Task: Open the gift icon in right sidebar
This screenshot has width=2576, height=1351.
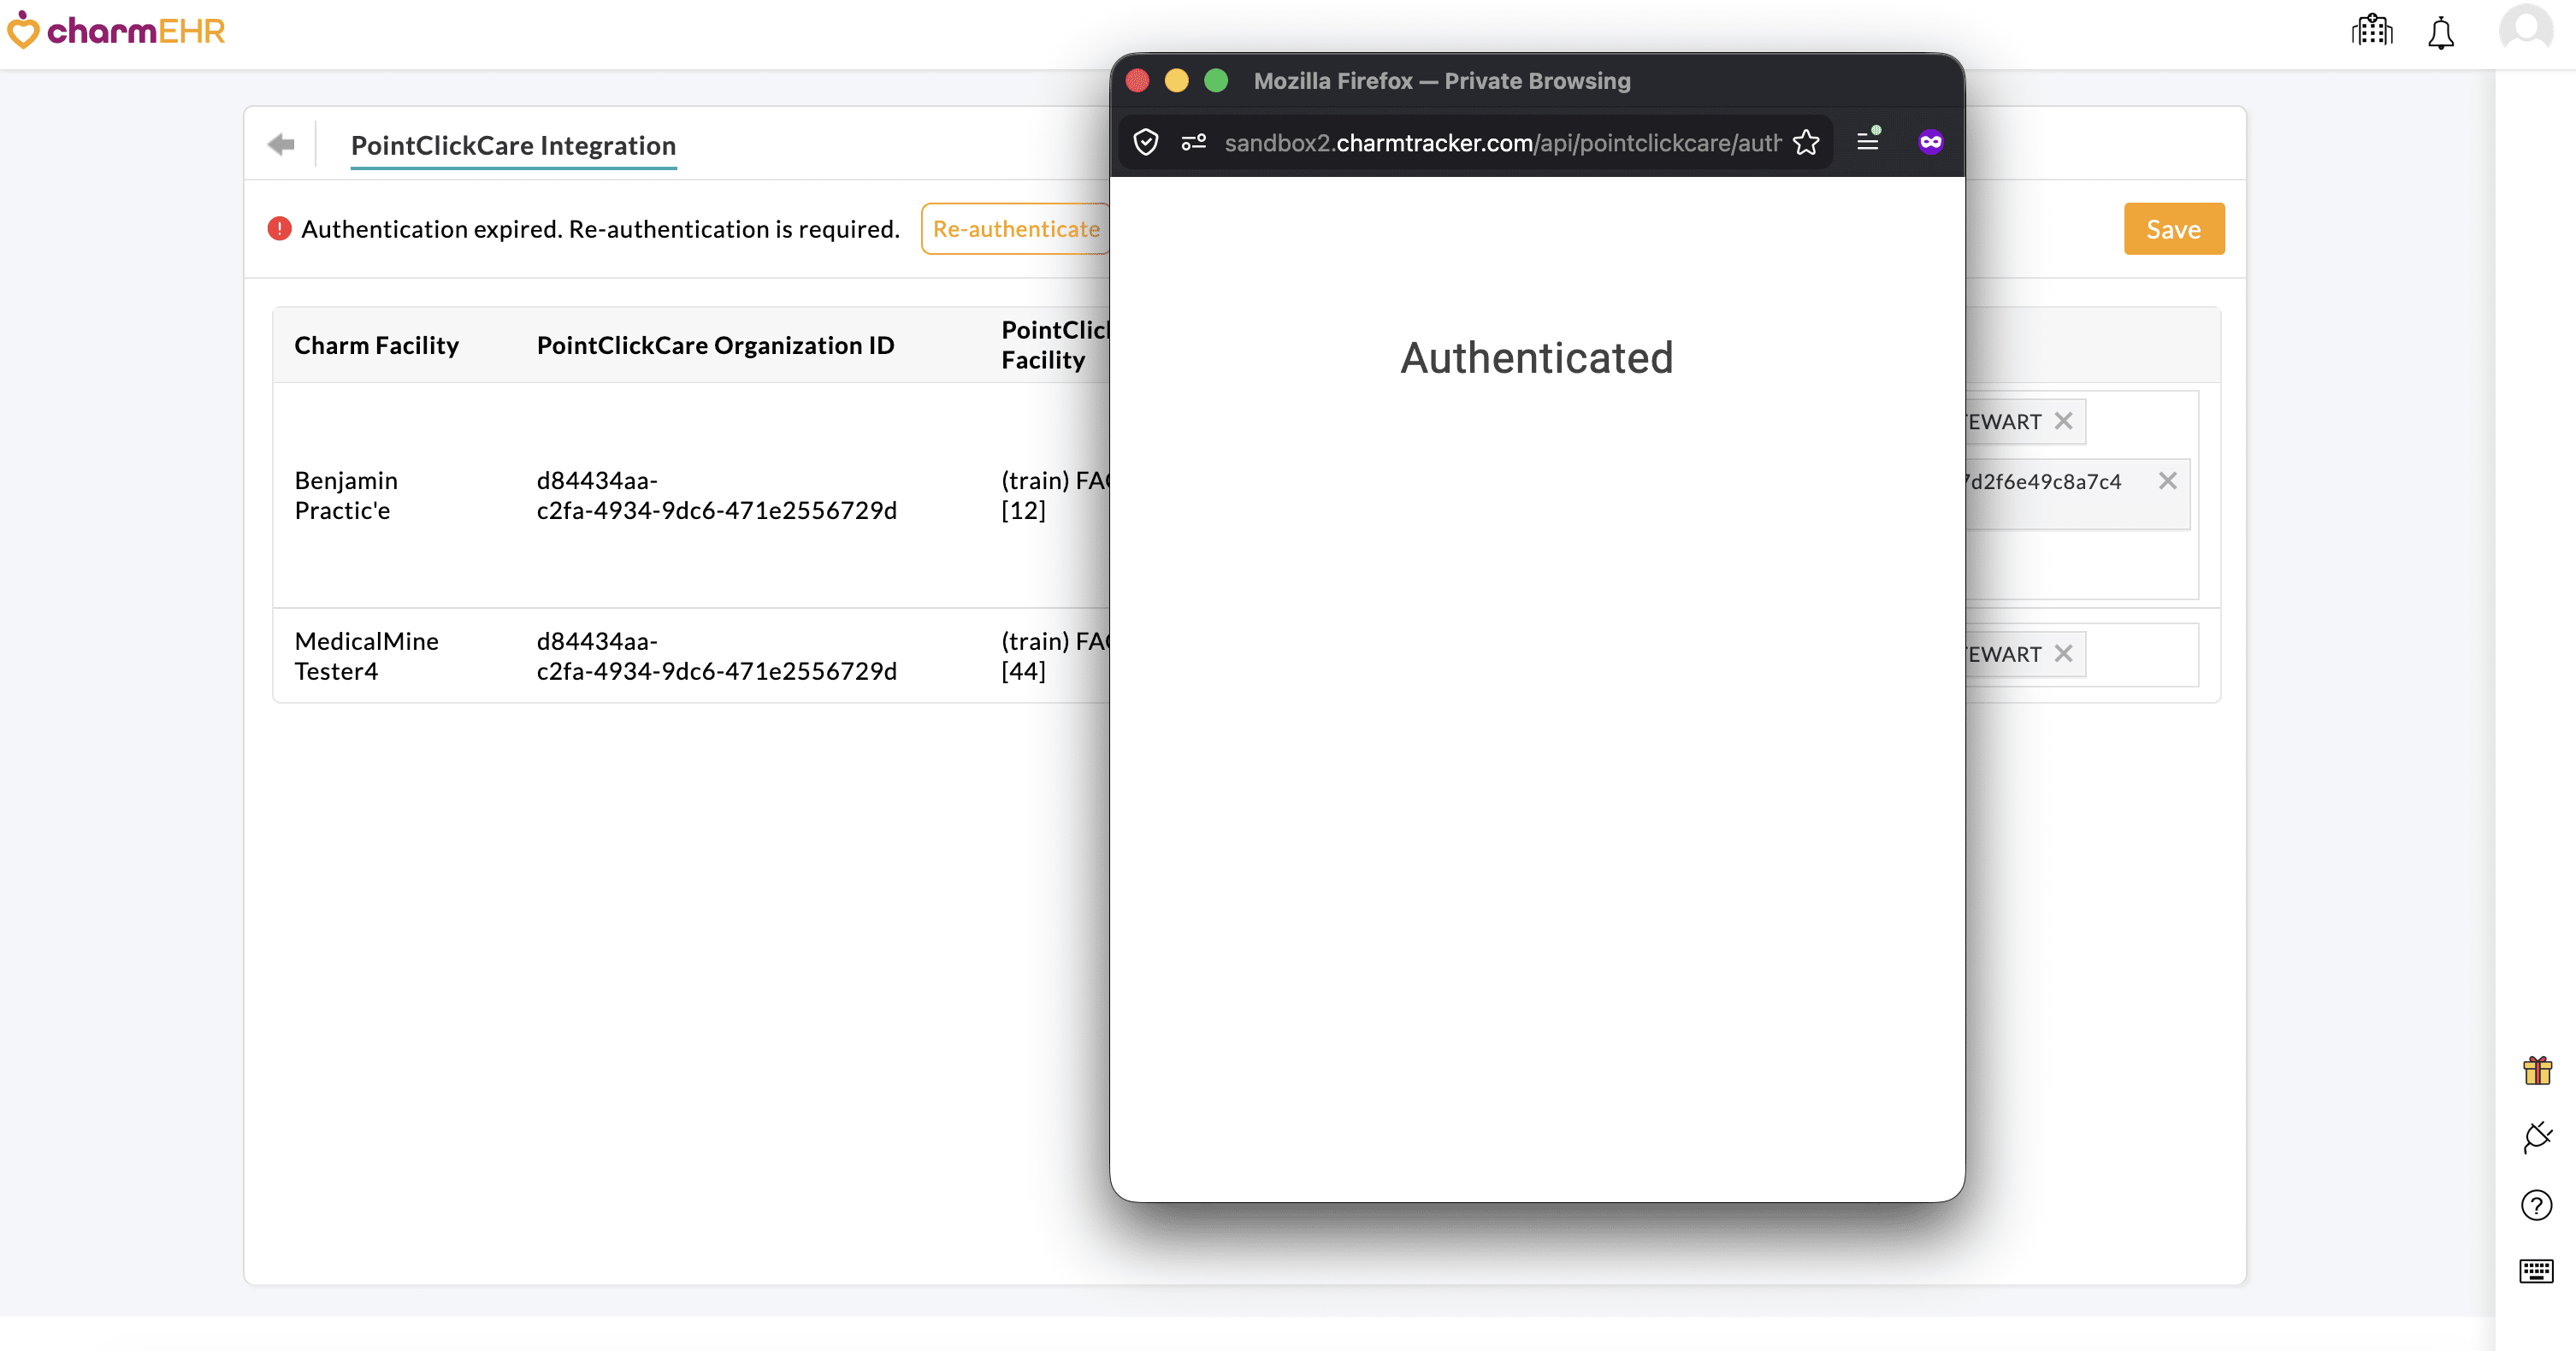Action: (2537, 1070)
